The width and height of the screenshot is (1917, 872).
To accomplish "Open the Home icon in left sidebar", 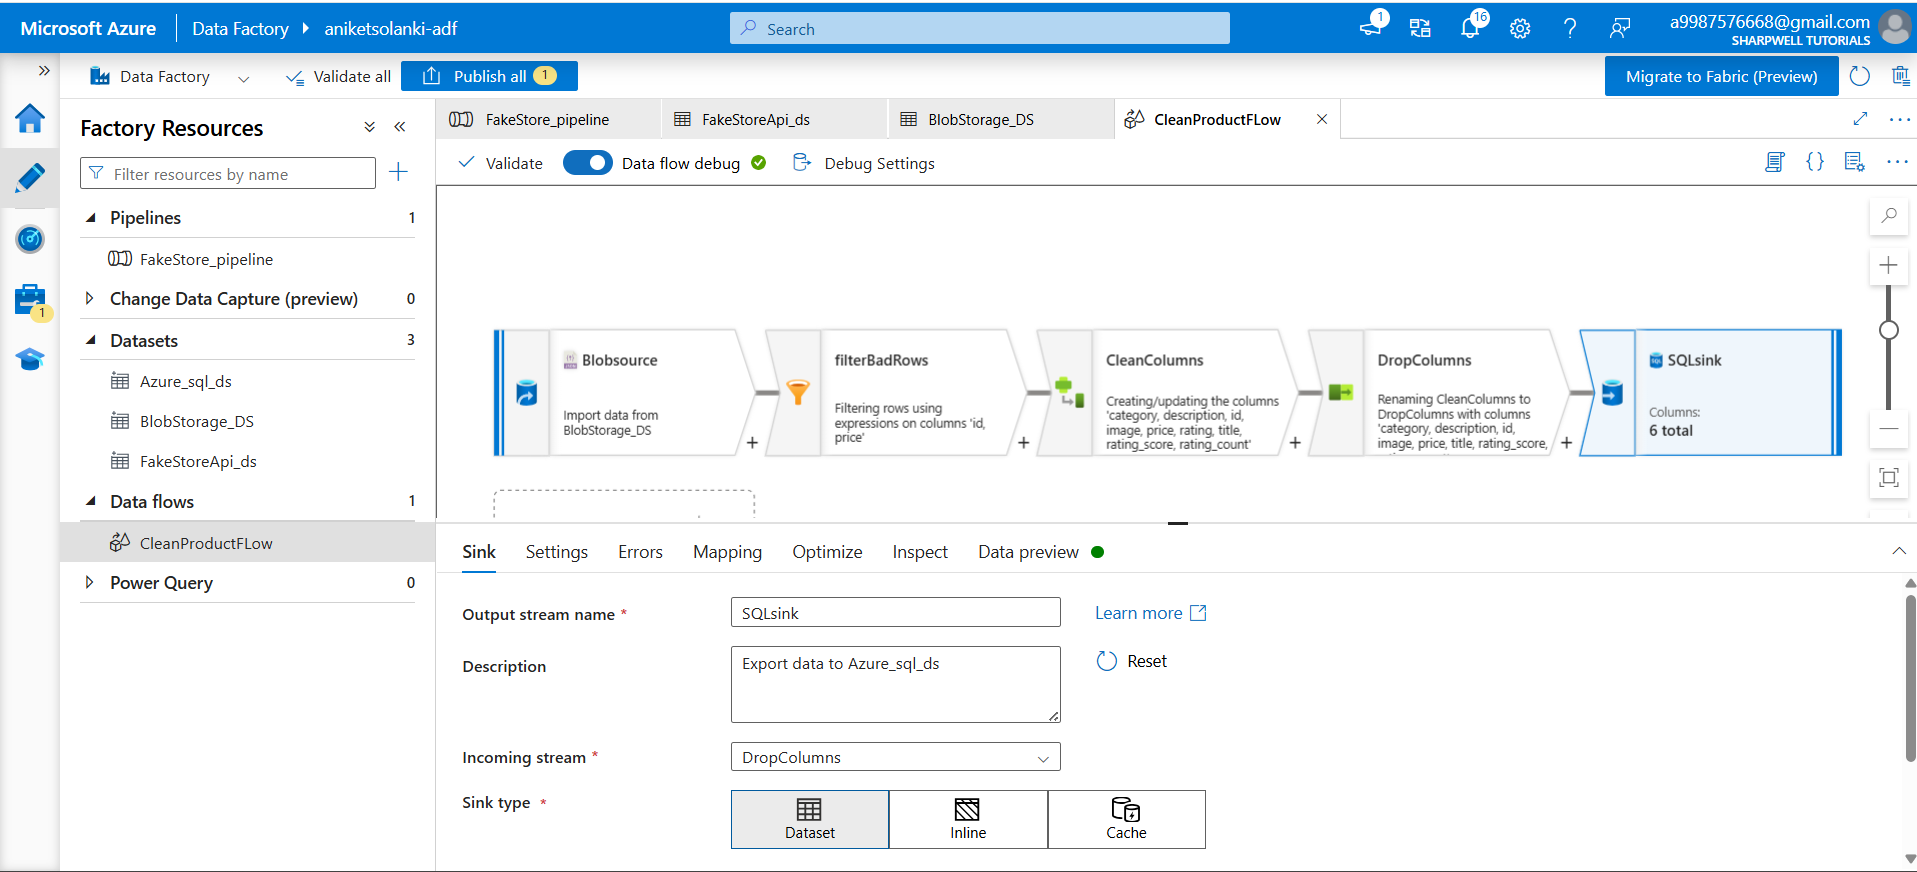I will click(30, 119).
